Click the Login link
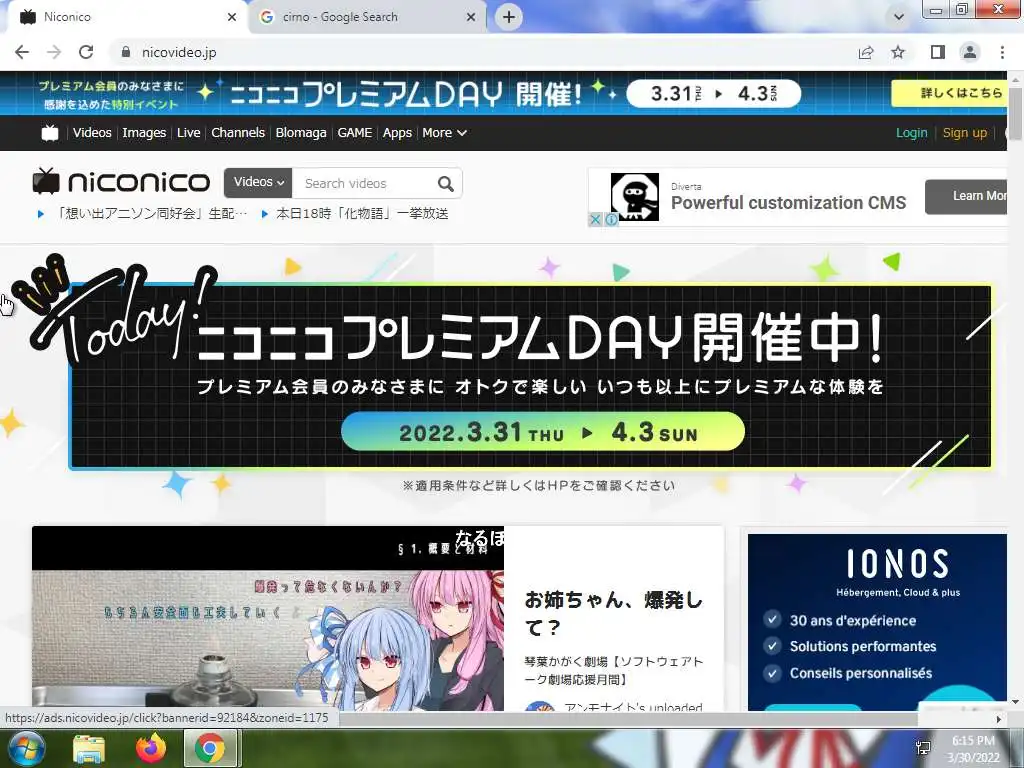This screenshot has height=768, width=1024. tap(912, 133)
